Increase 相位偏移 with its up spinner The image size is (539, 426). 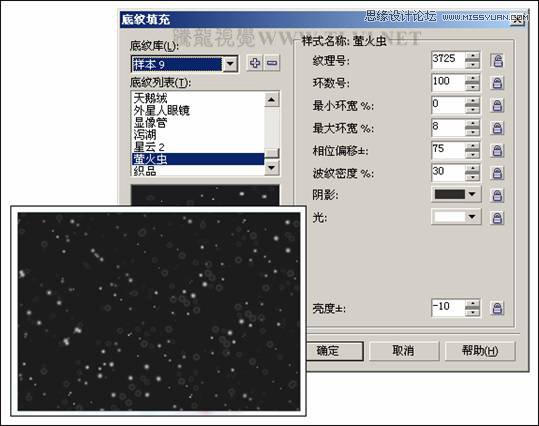click(473, 146)
